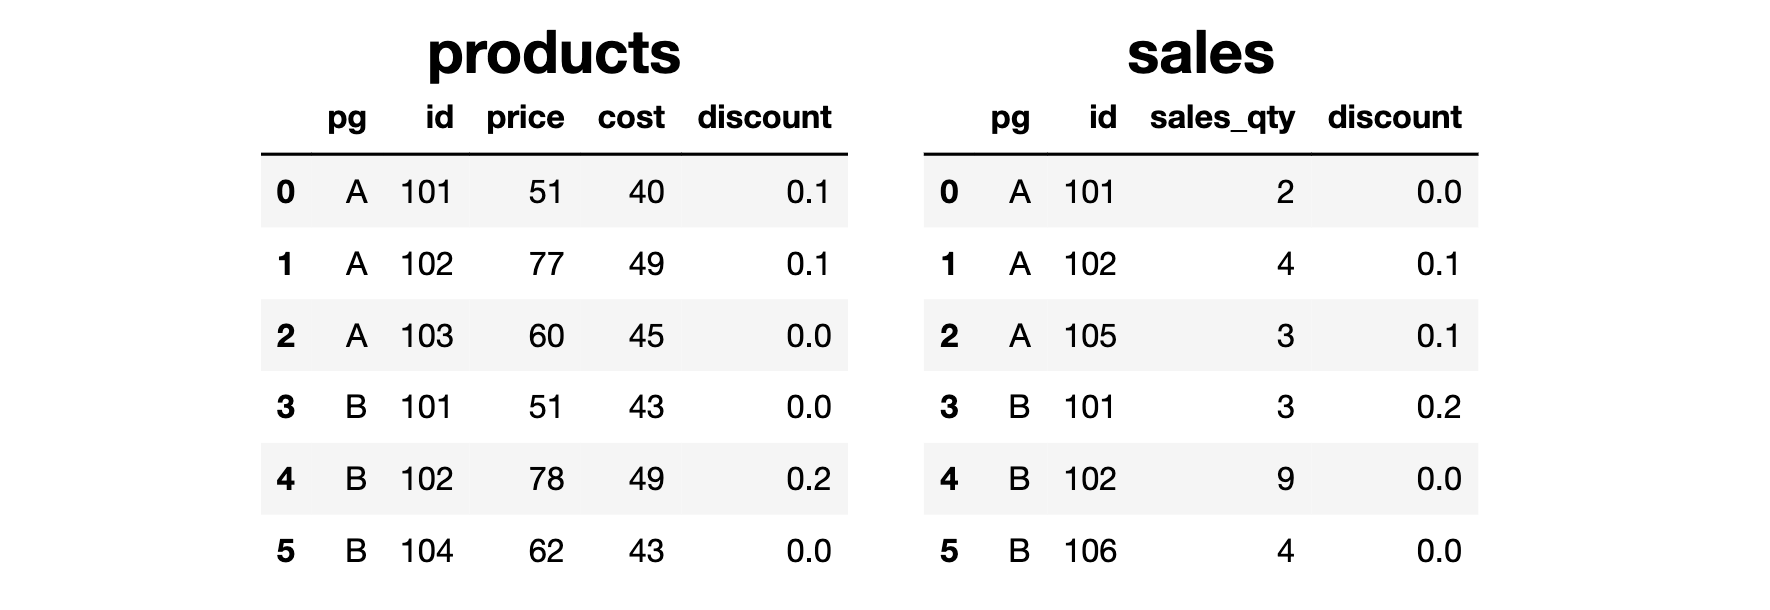The image size is (1770, 610).
Task: Select the id 104 cell in products
Action: (x=427, y=551)
